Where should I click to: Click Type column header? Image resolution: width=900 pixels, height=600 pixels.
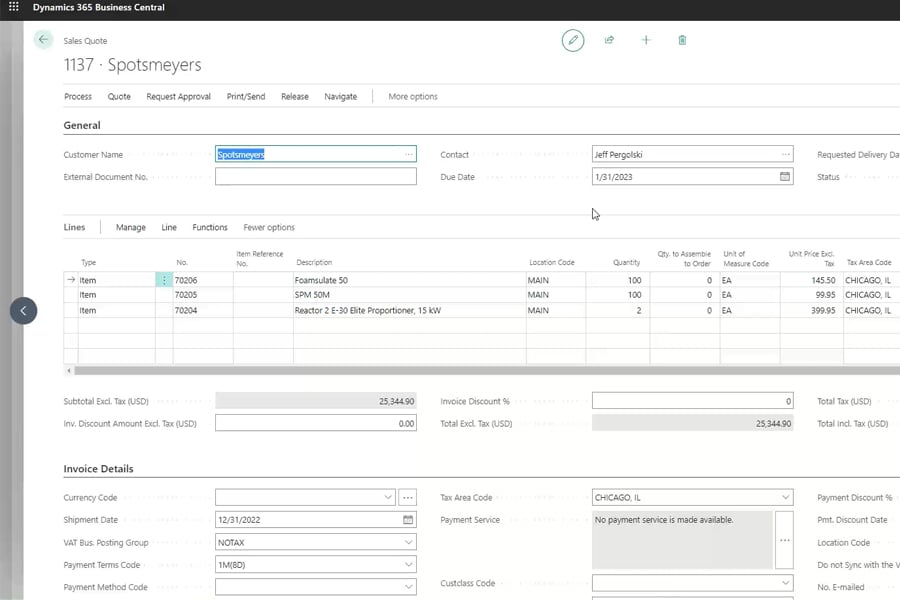pos(88,262)
